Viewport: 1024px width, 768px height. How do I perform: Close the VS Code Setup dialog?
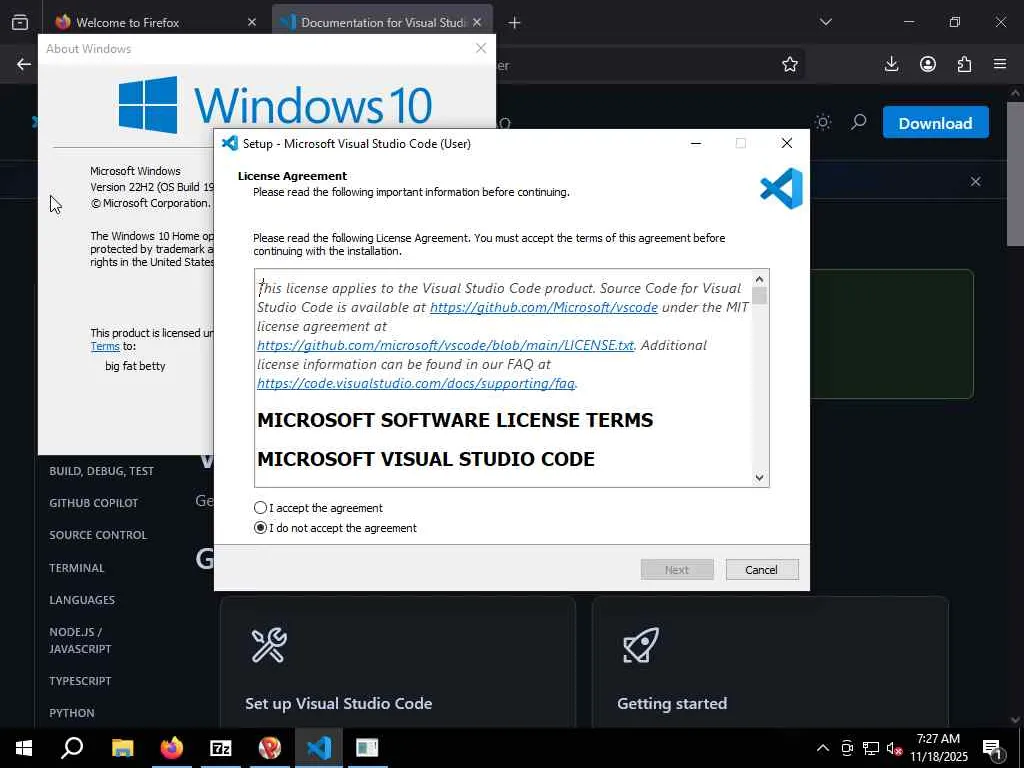point(787,144)
